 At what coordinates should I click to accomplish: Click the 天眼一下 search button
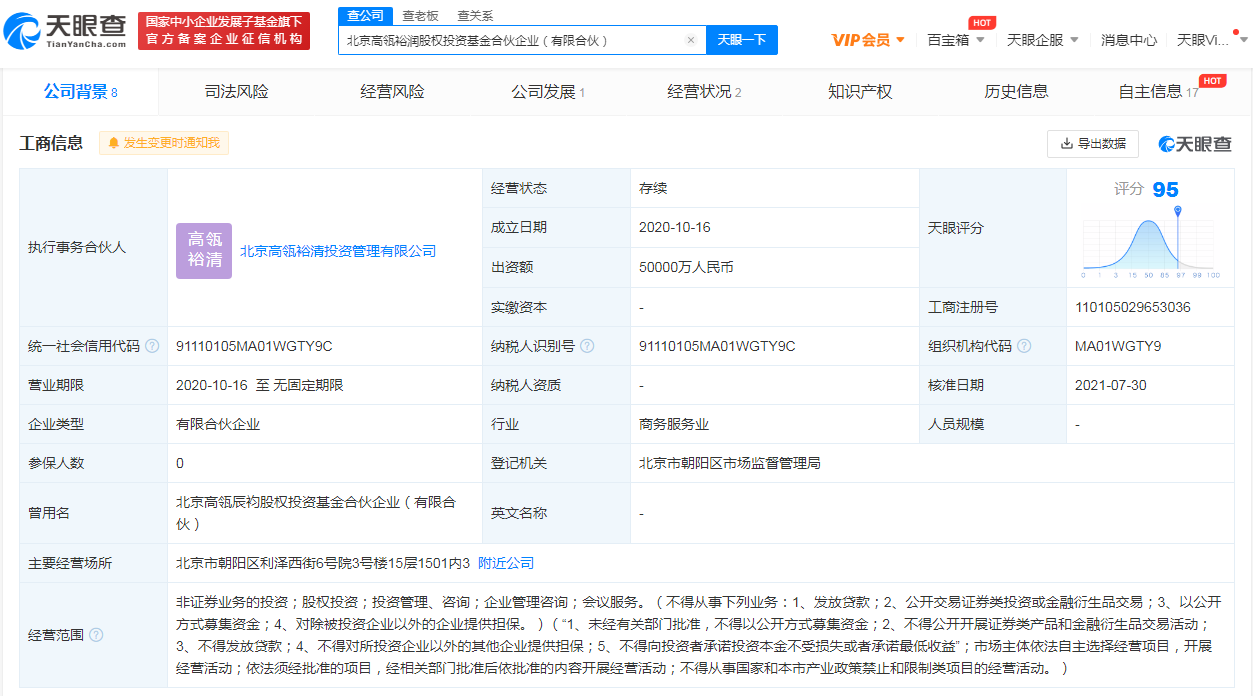742,40
